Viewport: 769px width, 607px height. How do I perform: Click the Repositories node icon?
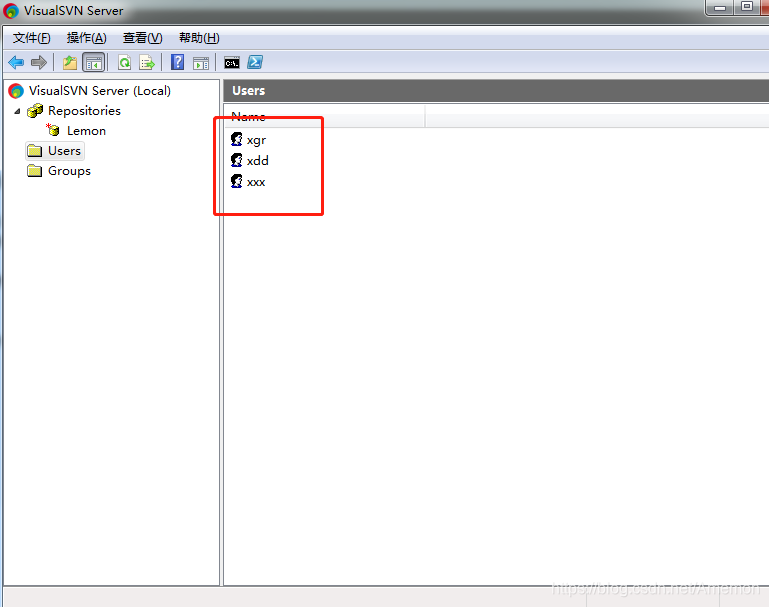coord(35,111)
